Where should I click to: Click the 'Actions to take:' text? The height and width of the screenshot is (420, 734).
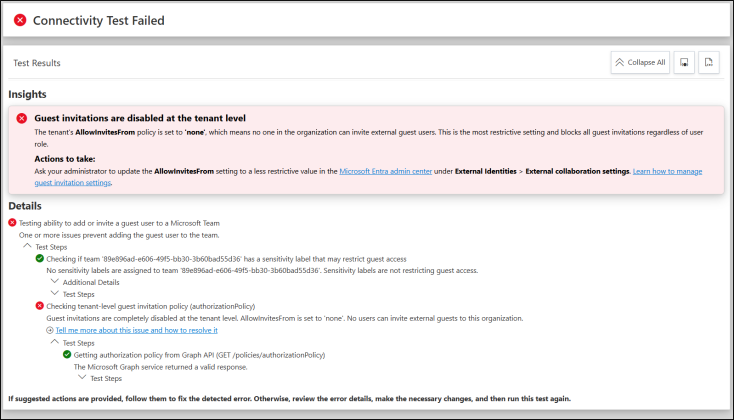coord(65,159)
